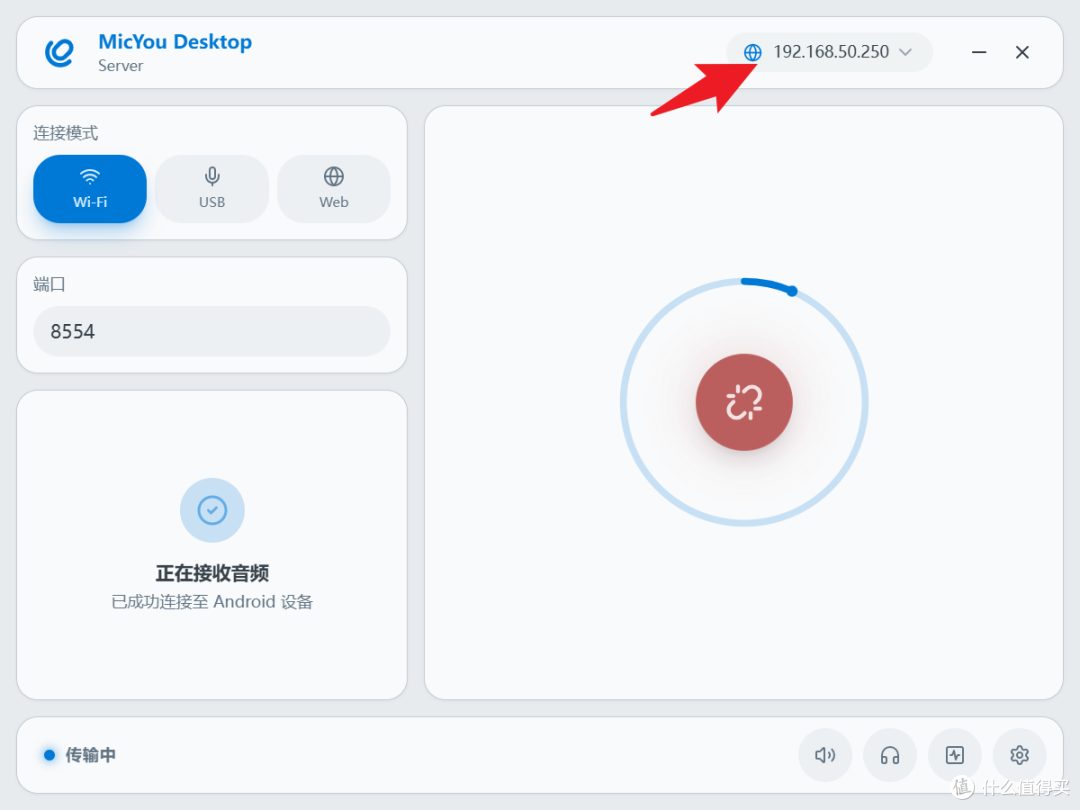Image resolution: width=1080 pixels, height=810 pixels.
Task: Click the Server subtitle text
Action: 121,66
